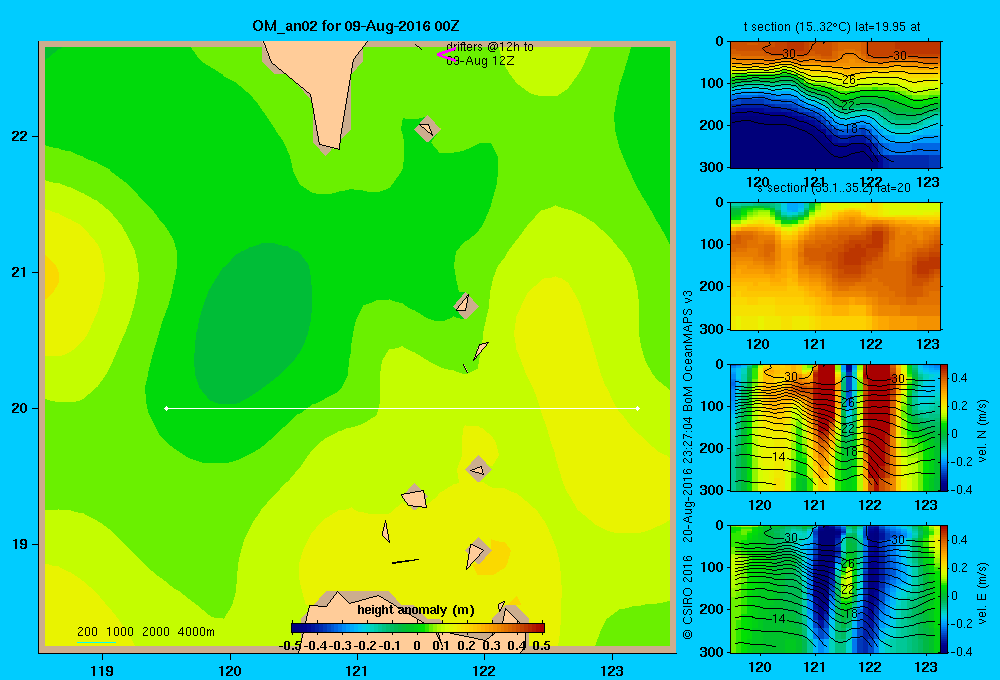Click the "vel. E (m/s)" axis label
The width and height of the screenshot is (1000, 680).
[983, 592]
